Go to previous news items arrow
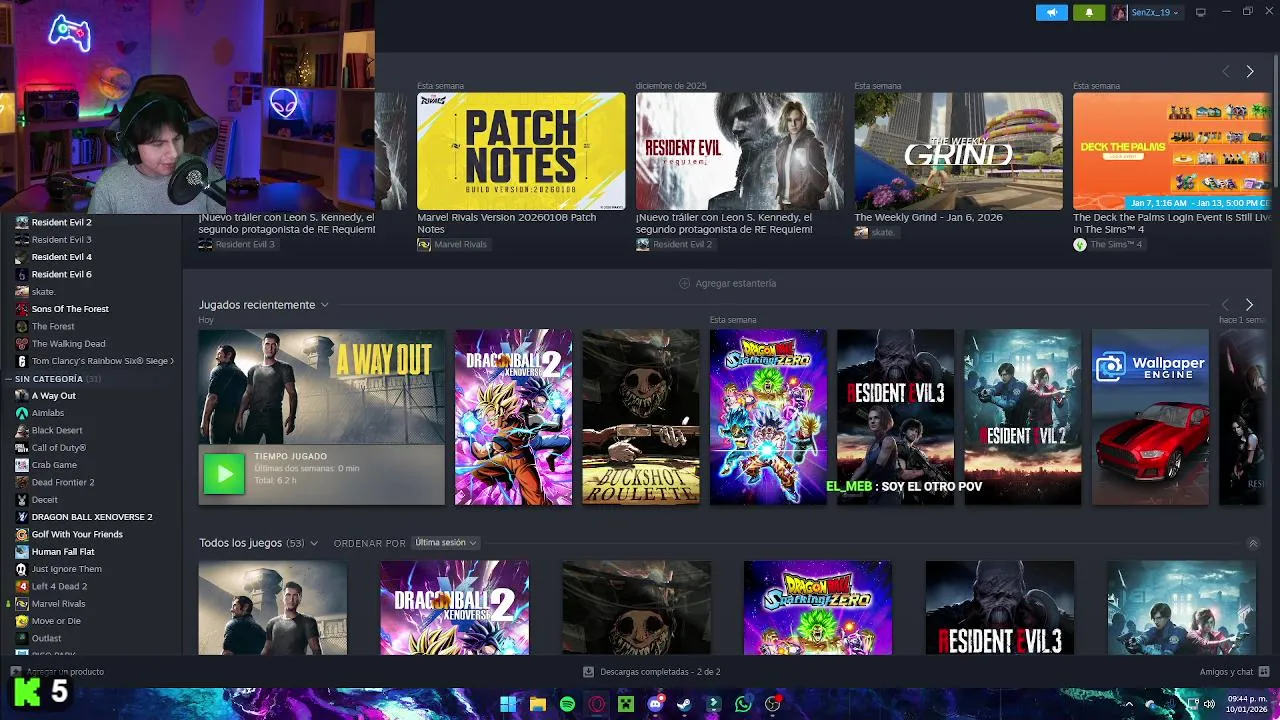This screenshot has height=720, width=1280. (x=1226, y=71)
